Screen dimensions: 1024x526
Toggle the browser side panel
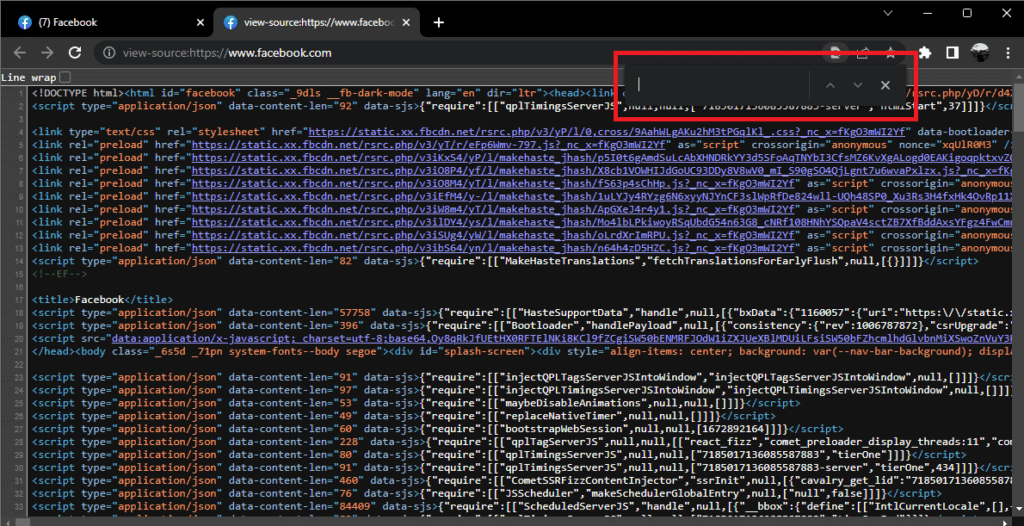click(x=953, y=53)
